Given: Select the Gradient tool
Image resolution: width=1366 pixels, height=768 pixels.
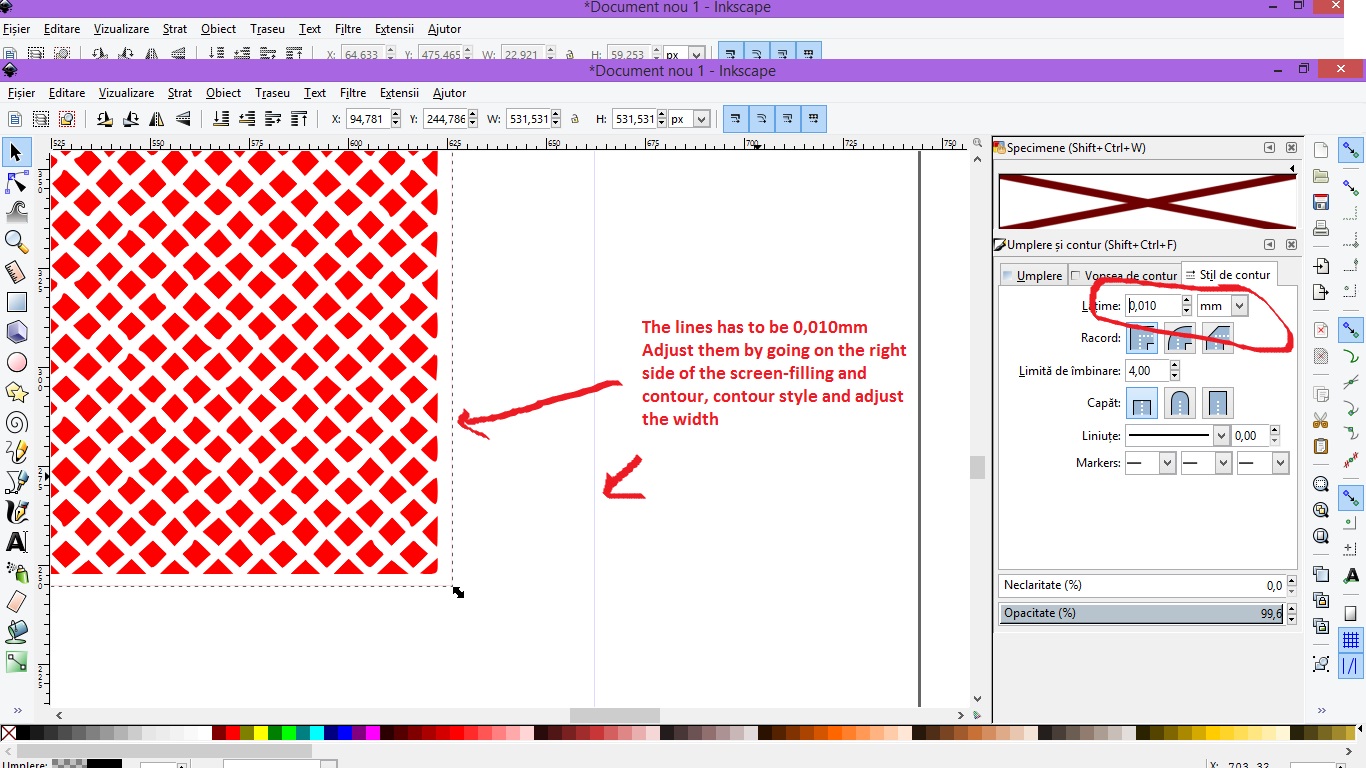Looking at the screenshot, I should pos(16,662).
